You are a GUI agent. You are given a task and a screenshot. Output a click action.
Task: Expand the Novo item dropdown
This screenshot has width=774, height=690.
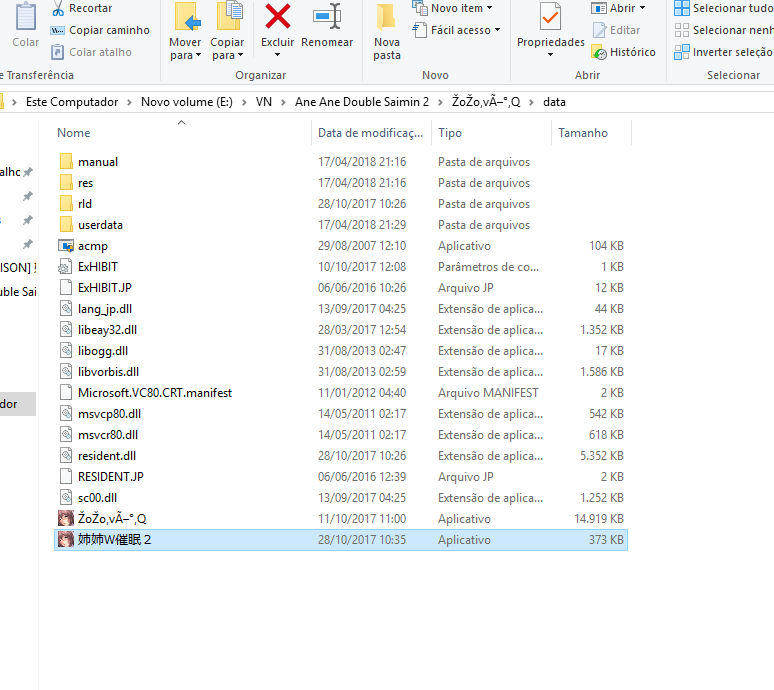coord(453,8)
